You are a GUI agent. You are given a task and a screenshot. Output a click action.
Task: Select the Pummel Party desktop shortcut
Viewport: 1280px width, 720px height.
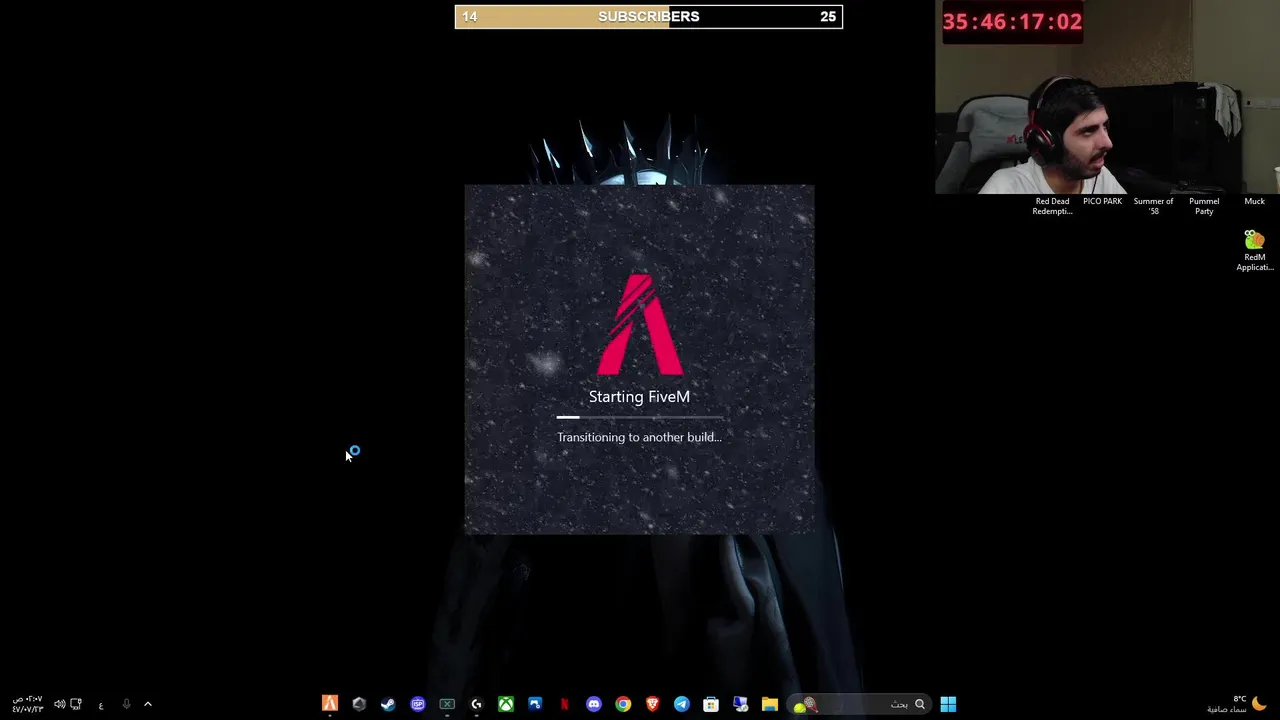1204,205
